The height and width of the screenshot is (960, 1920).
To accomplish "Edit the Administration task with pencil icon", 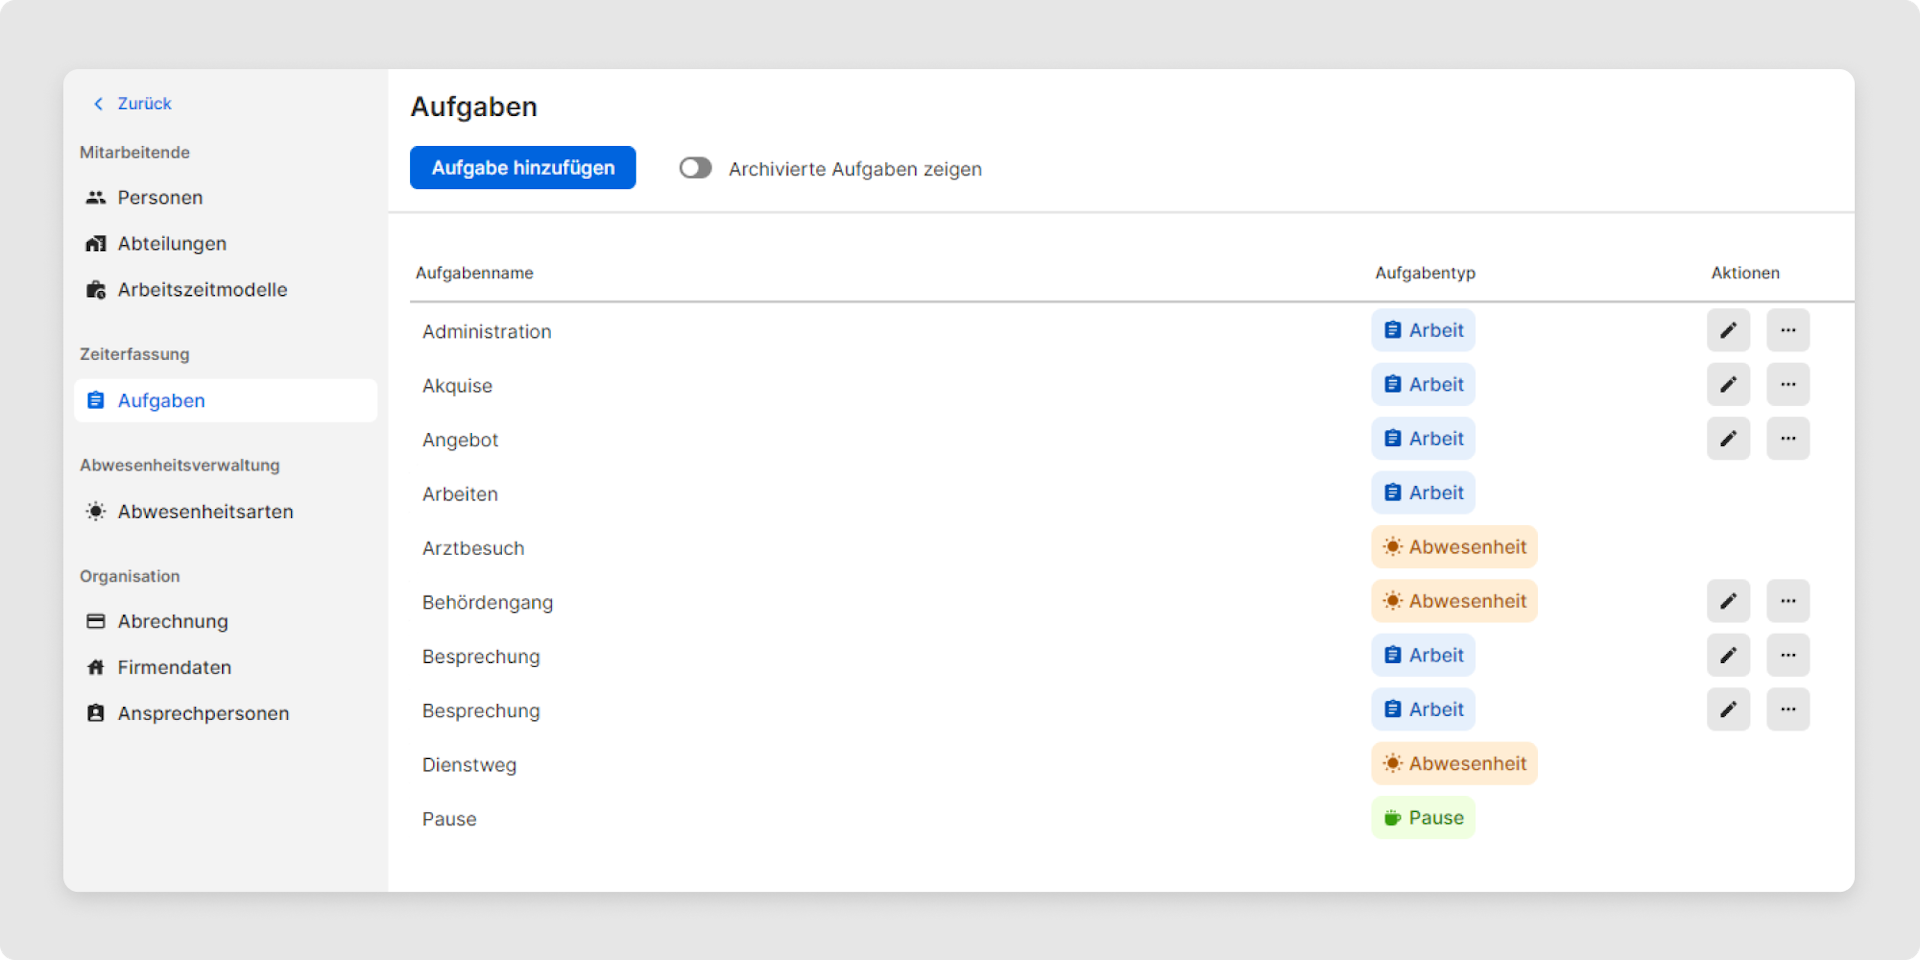I will click(1728, 330).
